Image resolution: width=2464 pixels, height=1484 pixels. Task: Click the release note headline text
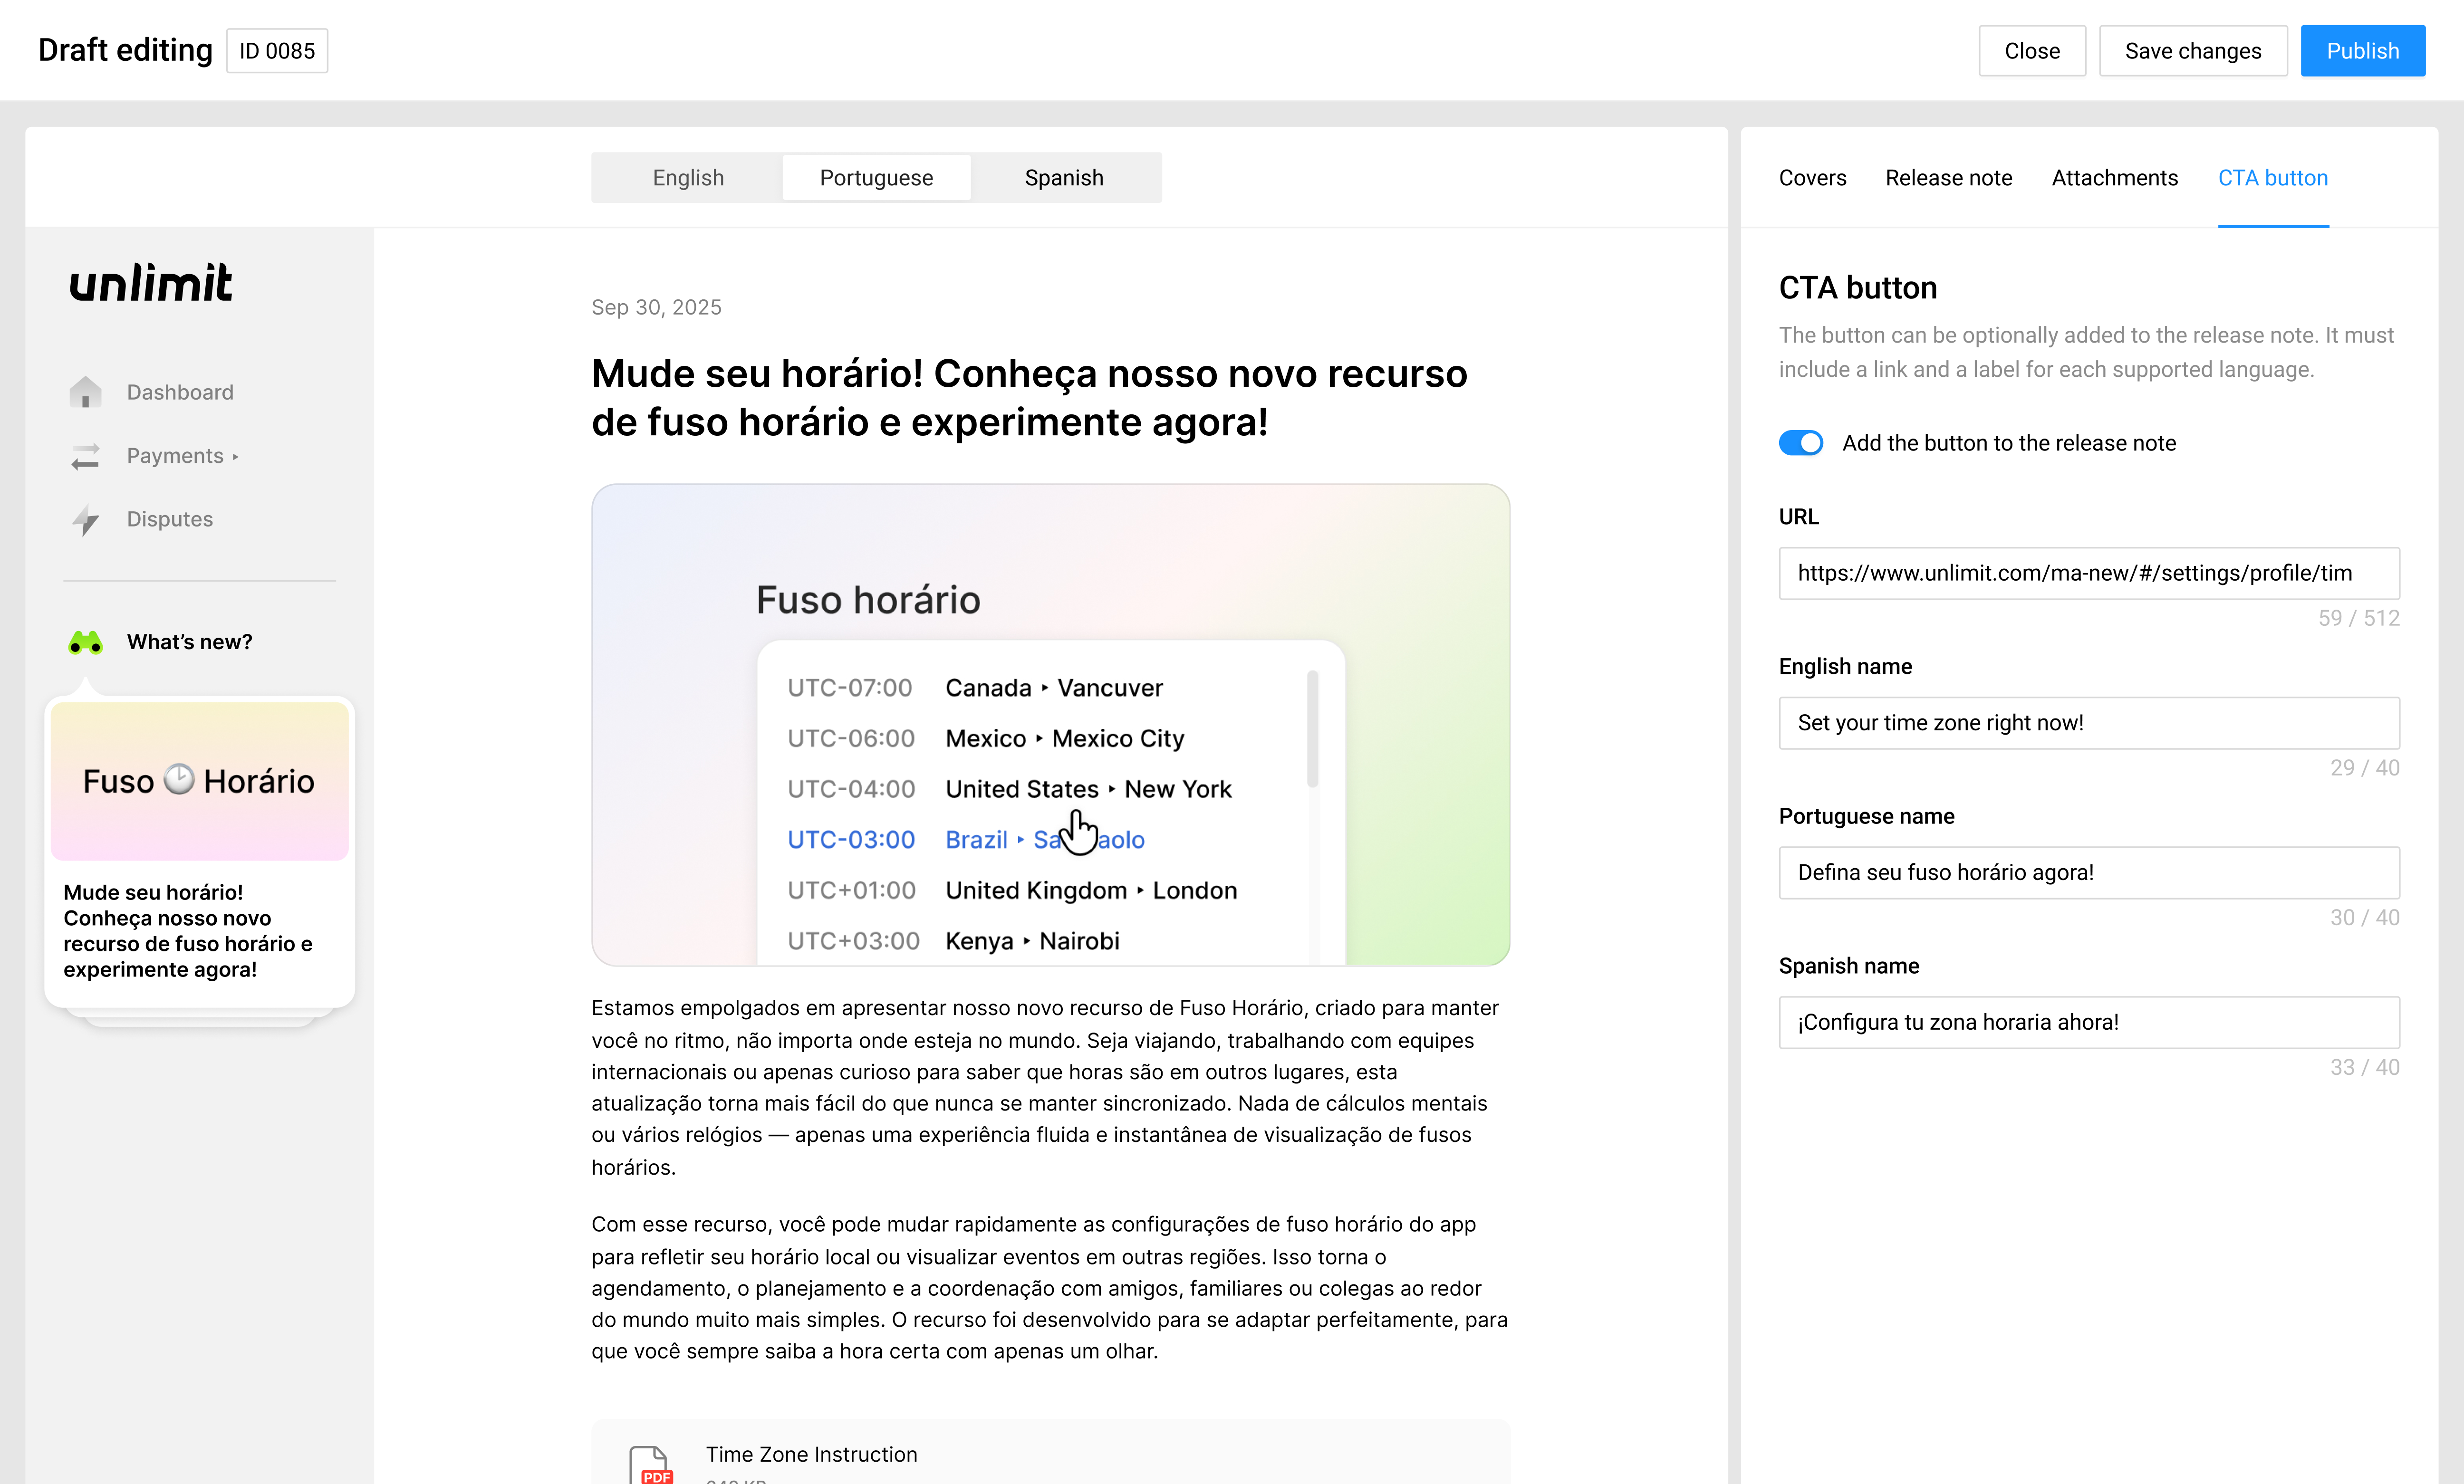click(1029, 398)
